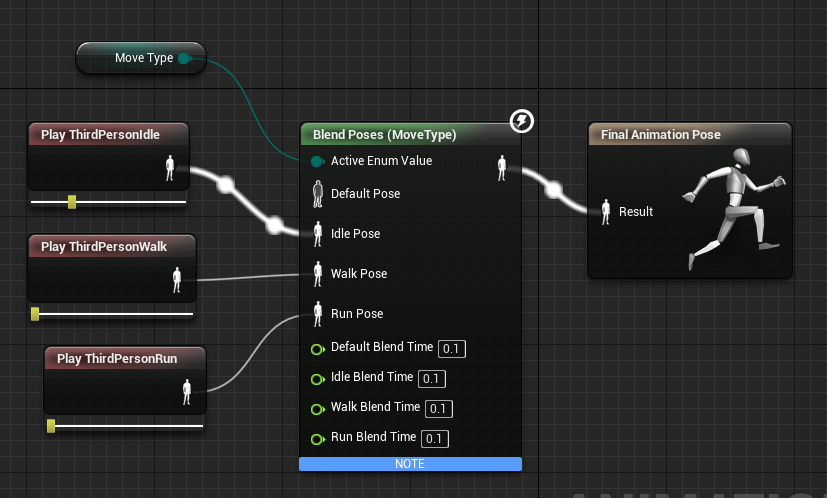Select the Blend Poses (MoveType) node title
Screen dimensions: 827x498
coord(384,134)
